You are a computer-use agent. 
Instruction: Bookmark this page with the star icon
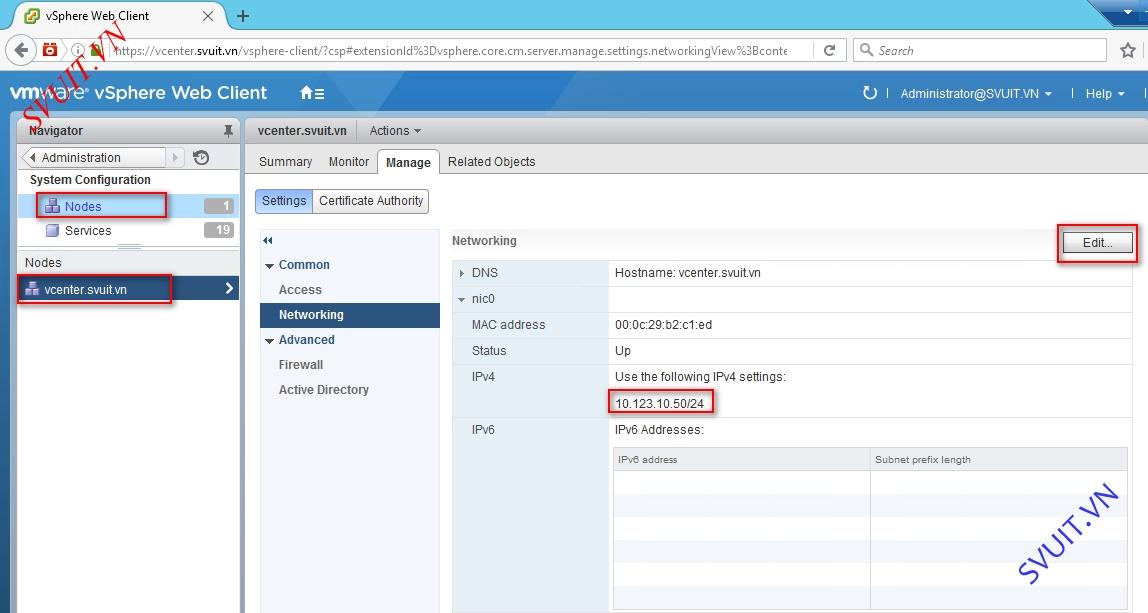pos(1128,51)
